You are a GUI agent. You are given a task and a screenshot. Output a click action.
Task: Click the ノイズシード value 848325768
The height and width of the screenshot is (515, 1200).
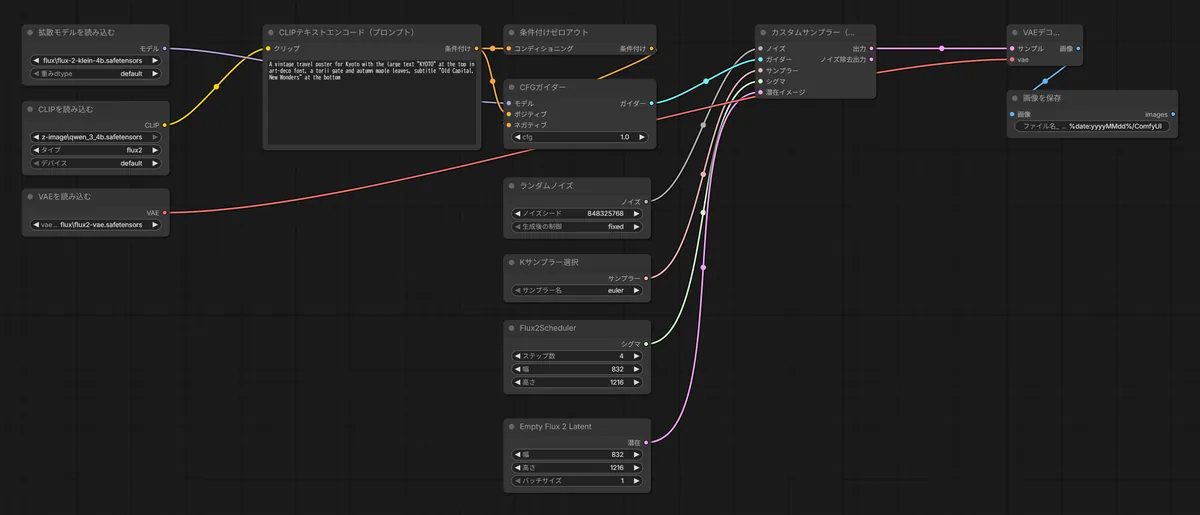[605, 213]
